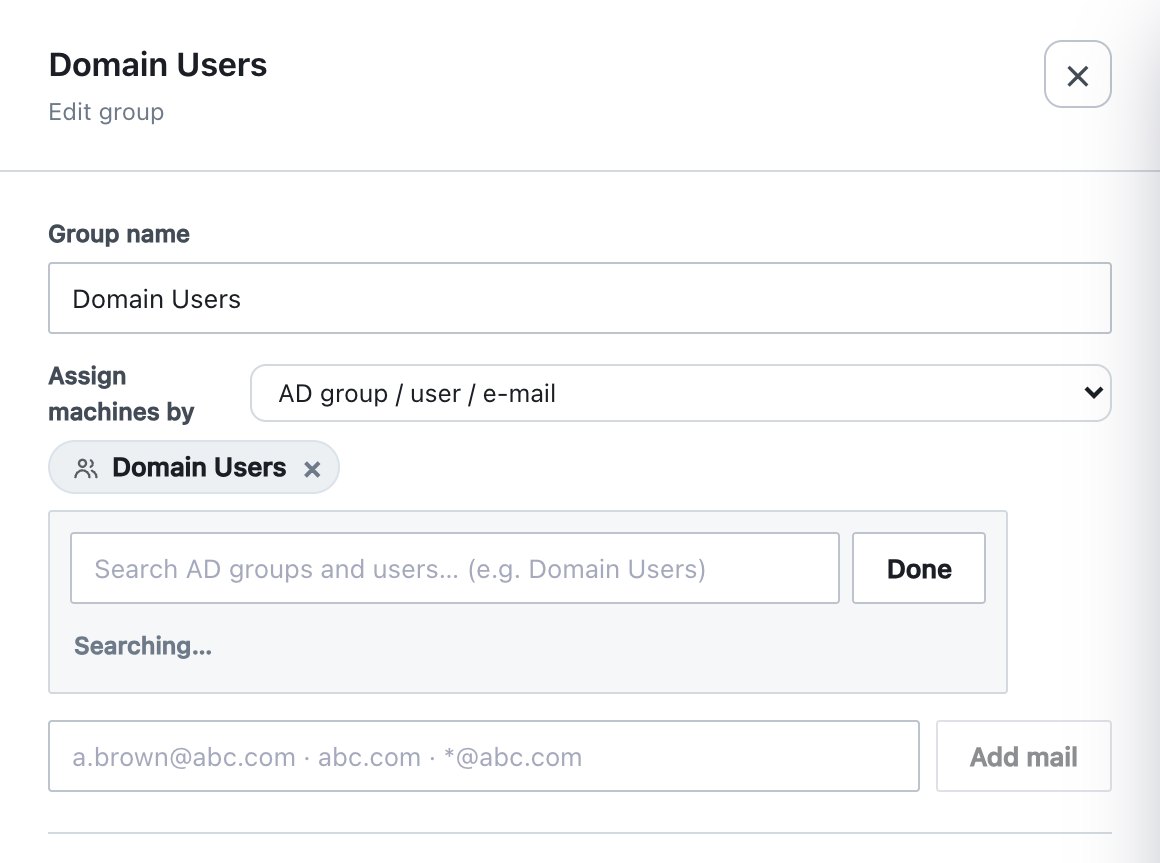This screenshot has width=1160, height=863.
Task: Click the Domain Users panel heading
Action: (x=158, y=65)
